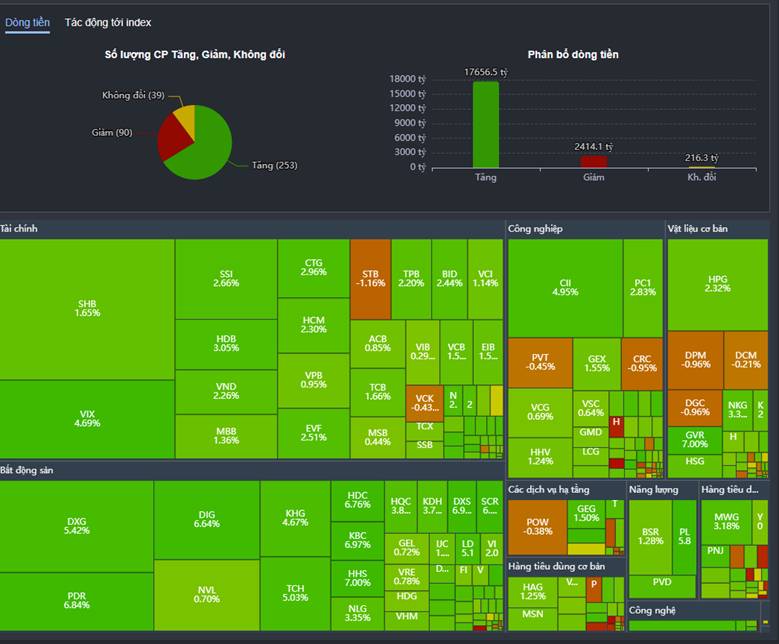The image size is (779, 644).
Task: Select the VPB 0.95% tile
Action: [x=313, y=381]
